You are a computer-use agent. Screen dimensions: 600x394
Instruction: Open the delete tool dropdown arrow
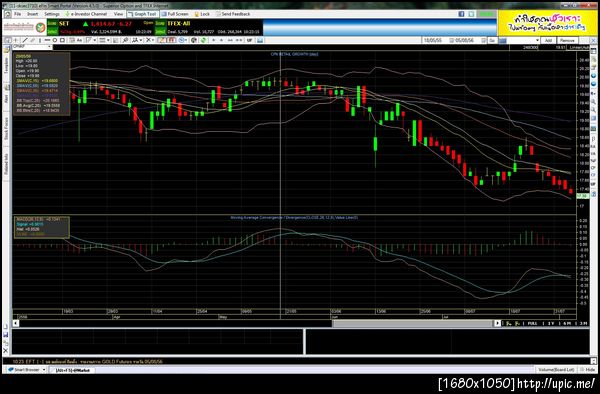tap(153, 40)
